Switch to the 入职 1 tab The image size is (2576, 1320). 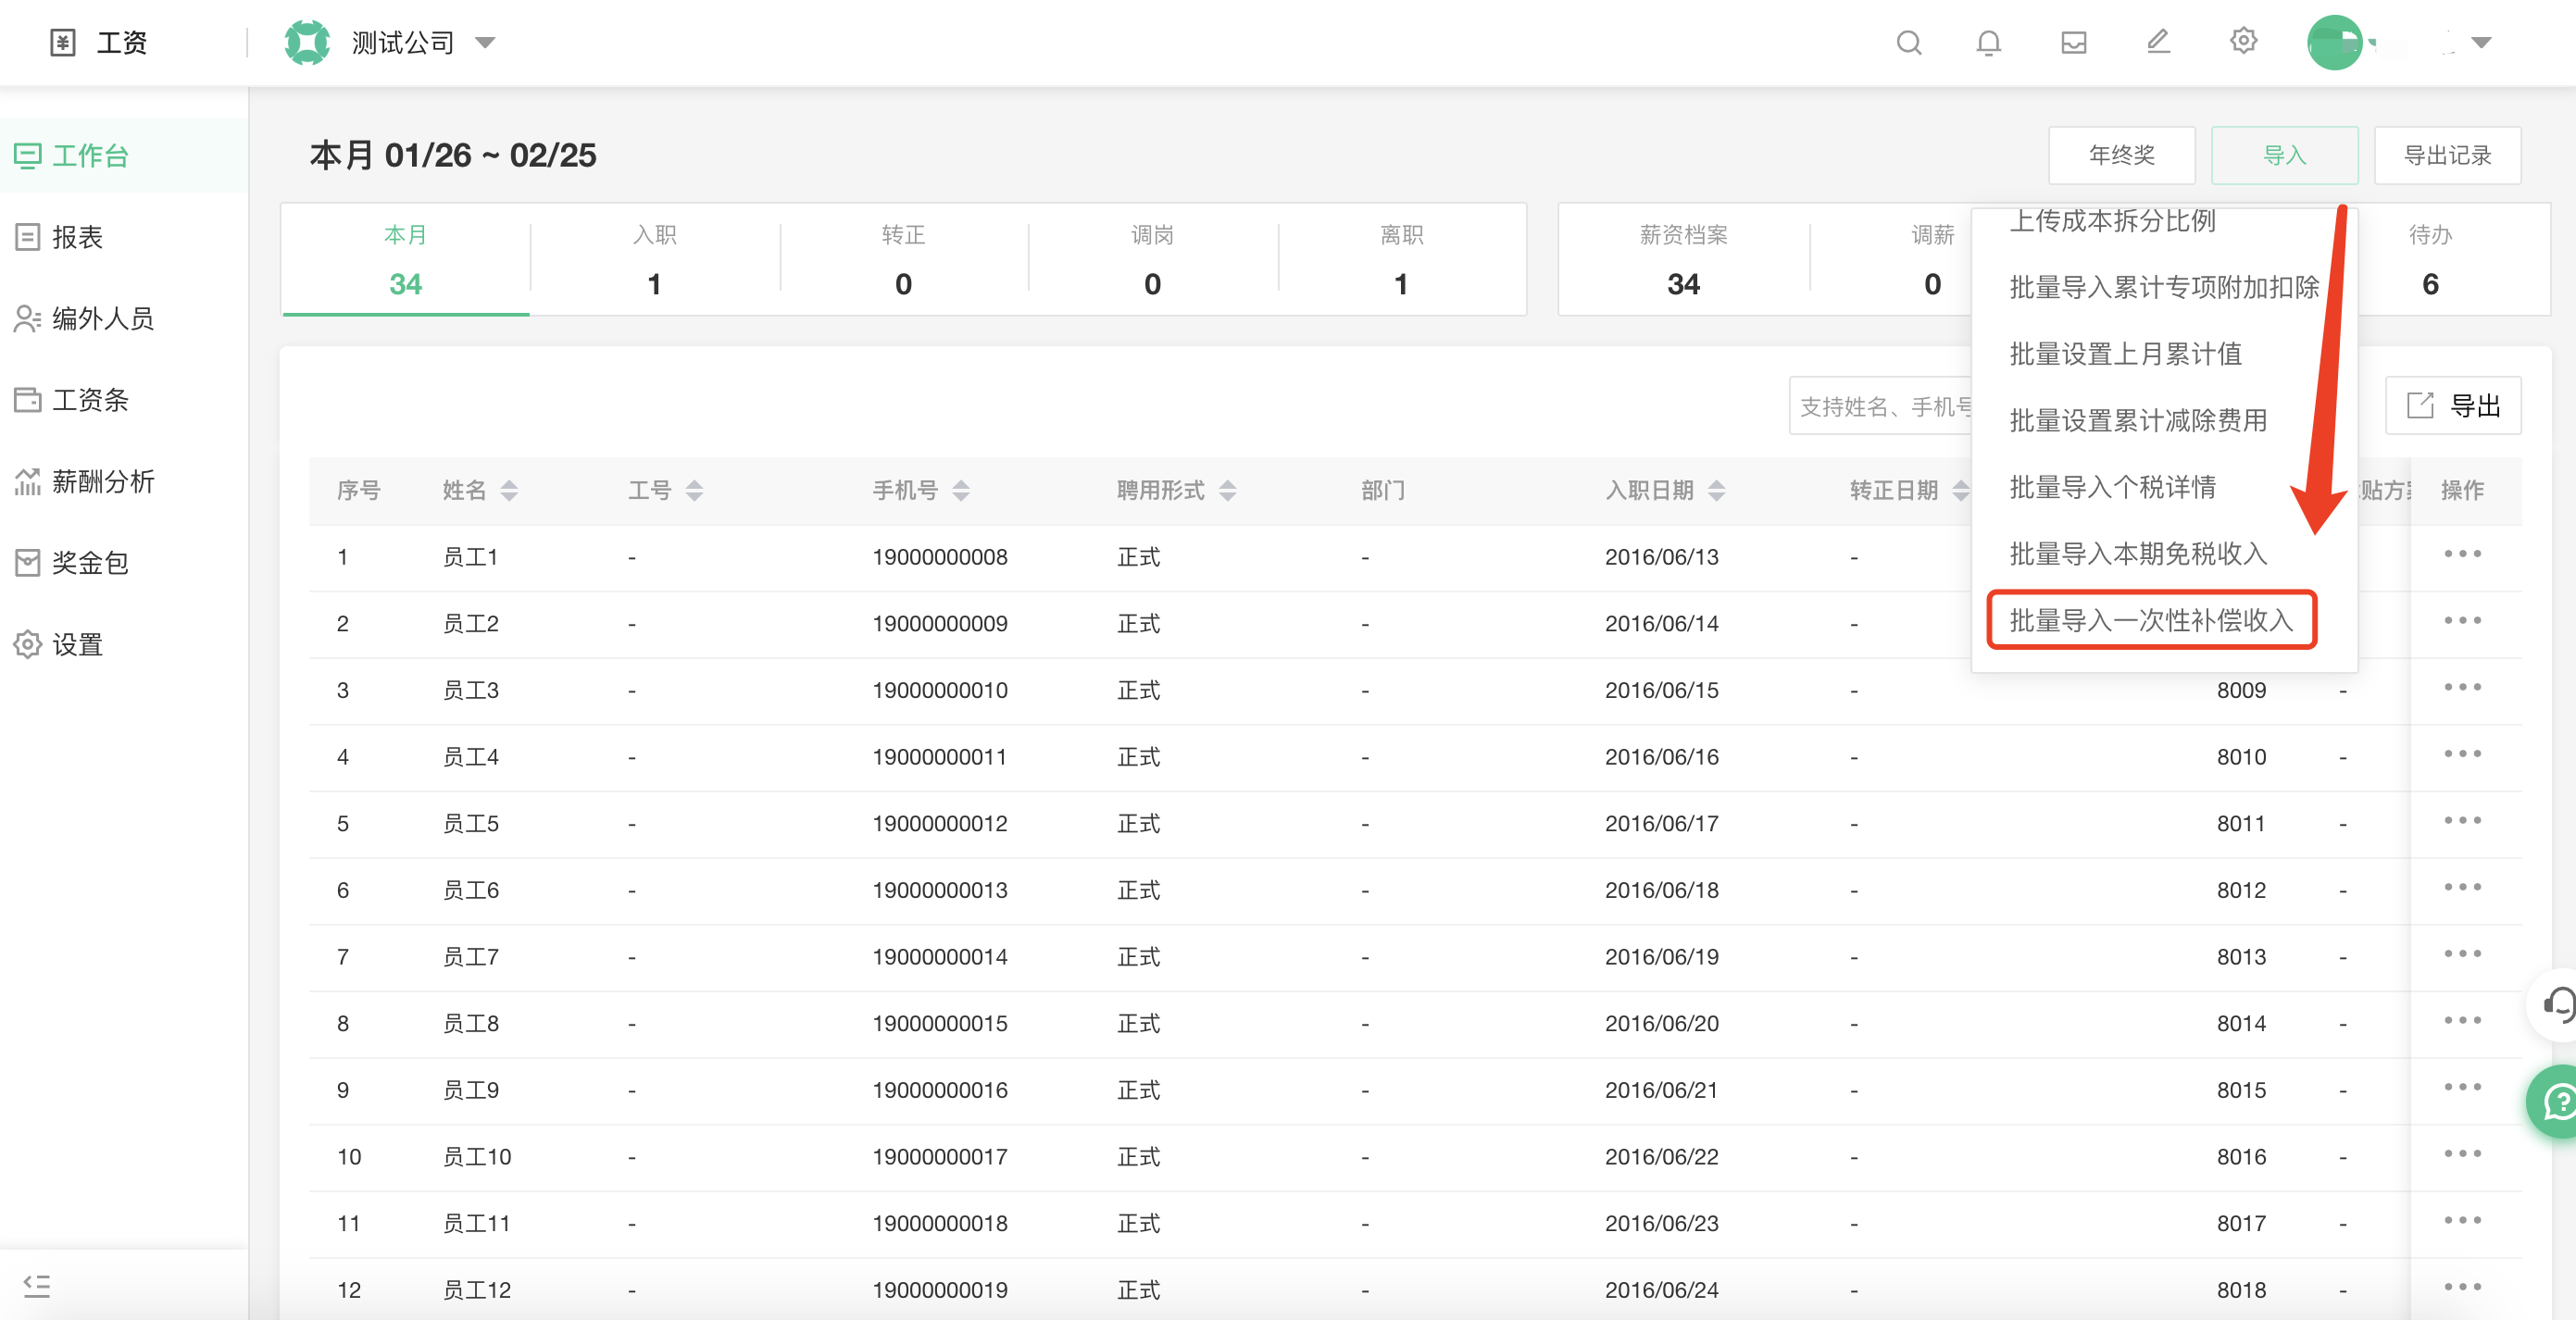654,260
